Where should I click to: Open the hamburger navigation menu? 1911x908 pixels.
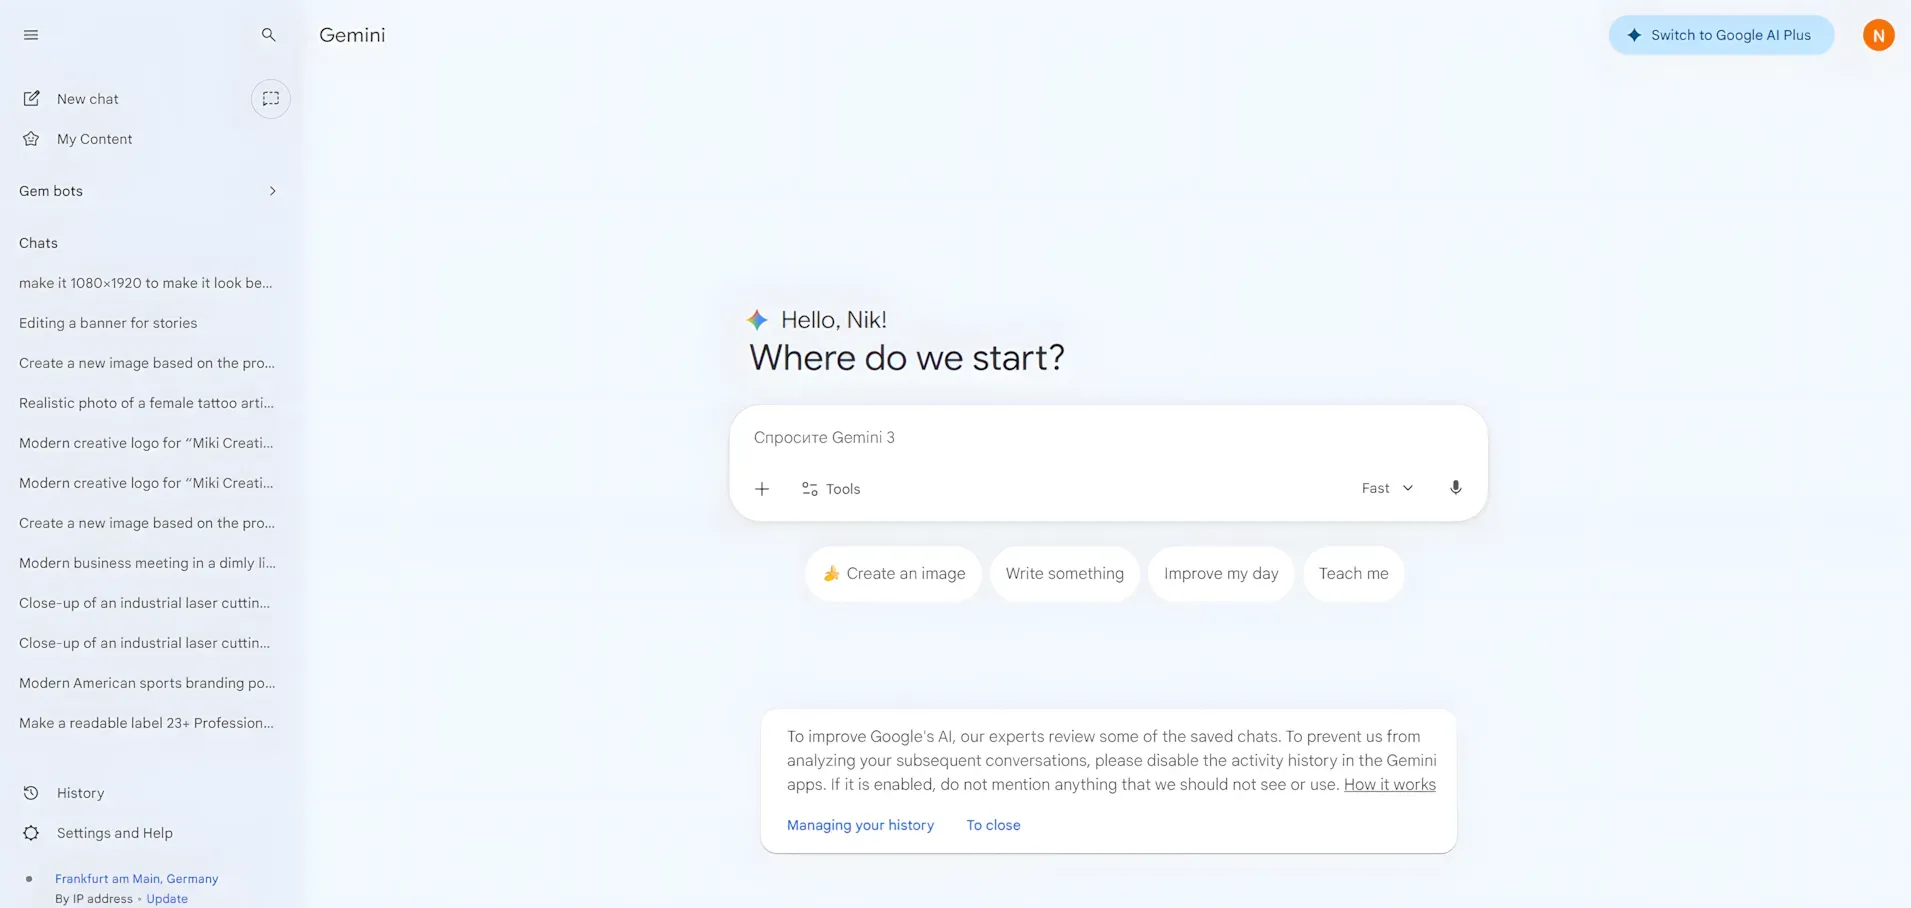click(x=30, y=34)
